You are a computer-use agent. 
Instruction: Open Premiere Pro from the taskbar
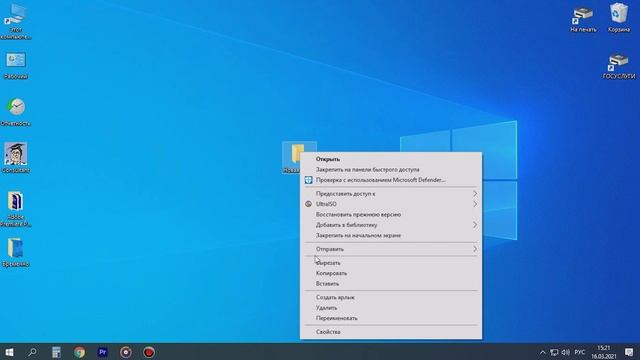102,352
